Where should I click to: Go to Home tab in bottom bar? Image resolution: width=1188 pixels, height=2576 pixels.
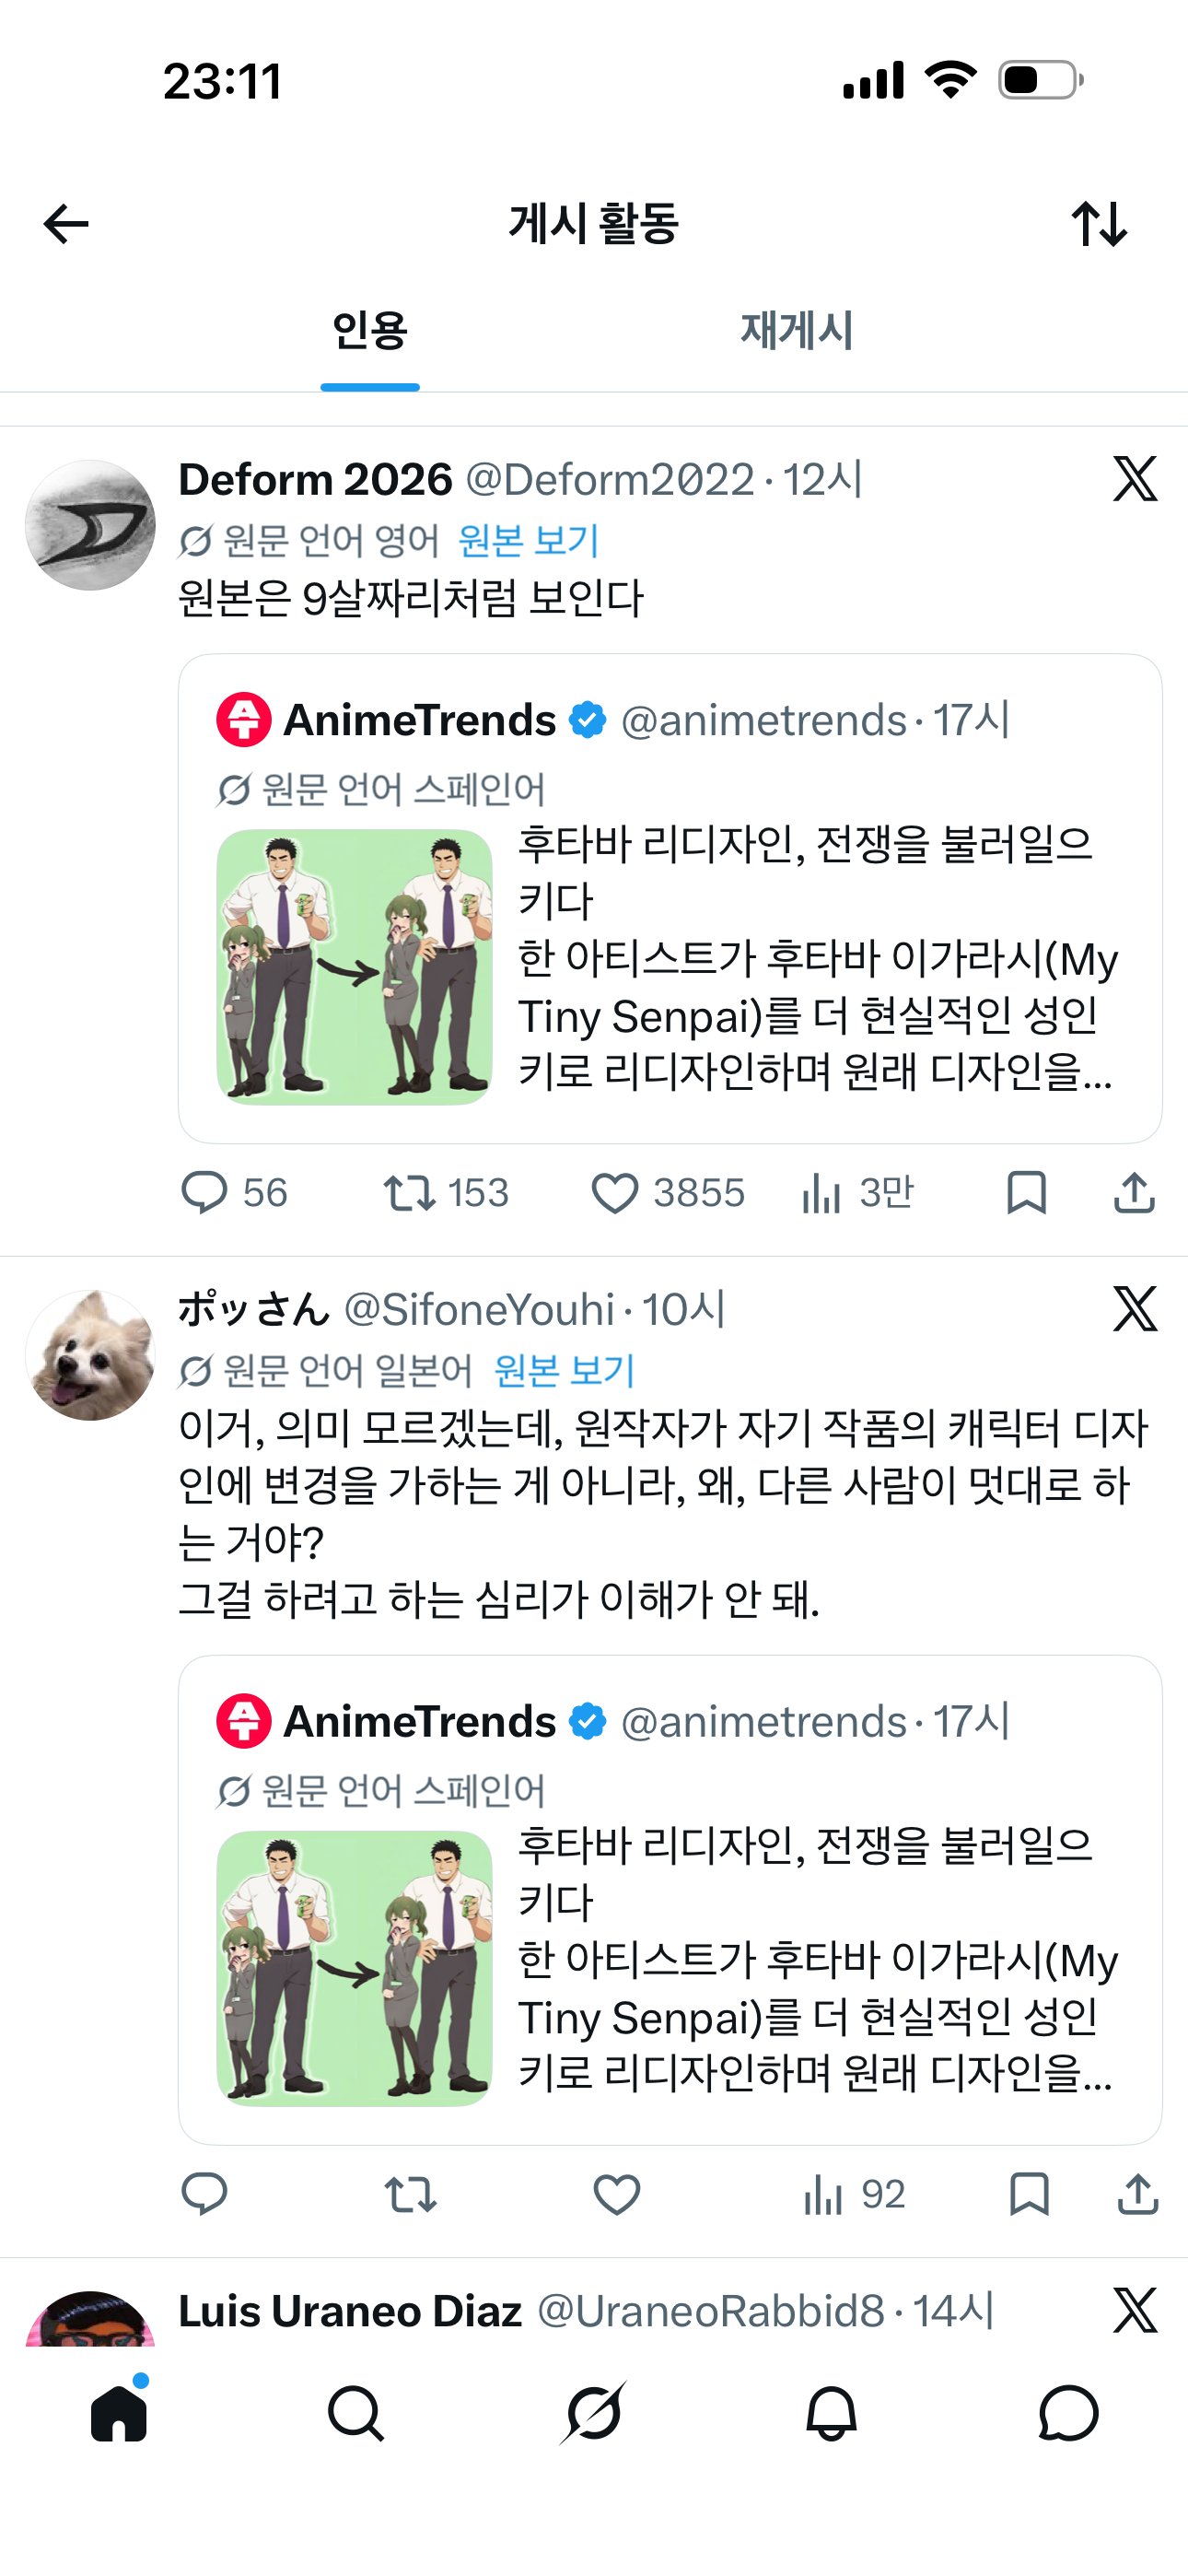tap(119, 2411)
